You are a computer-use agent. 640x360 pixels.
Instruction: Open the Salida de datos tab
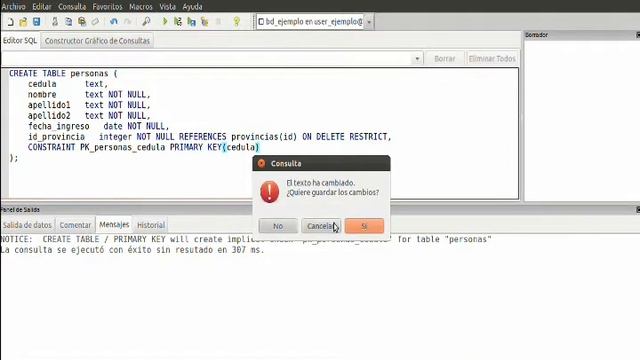pos(27,225)
